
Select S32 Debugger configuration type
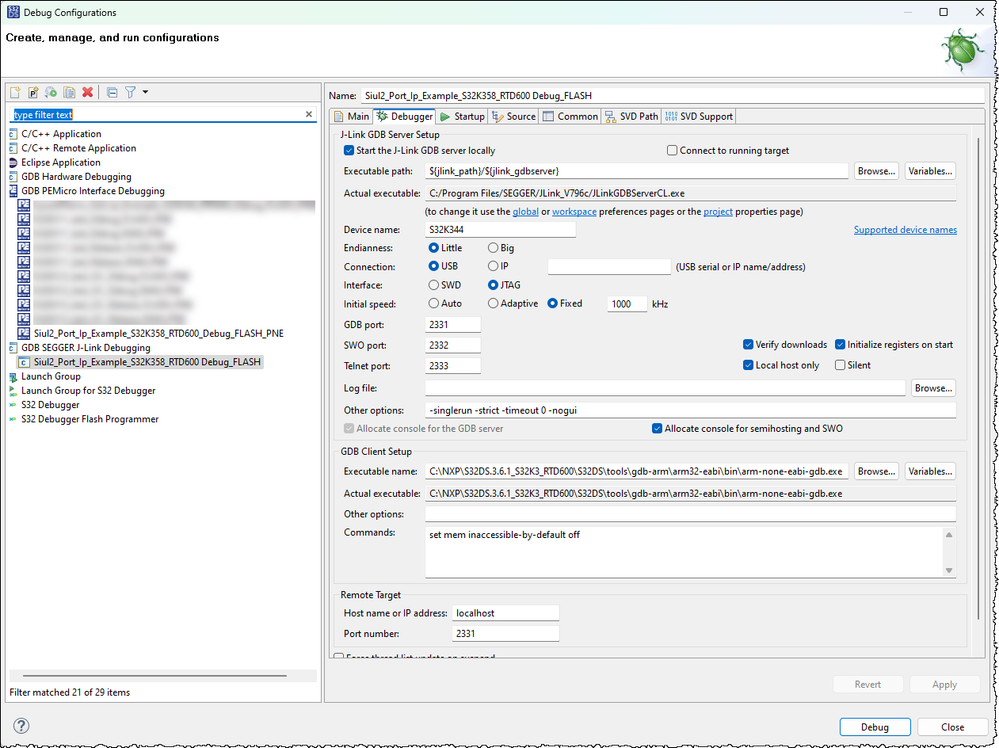(x=50, y=405)
